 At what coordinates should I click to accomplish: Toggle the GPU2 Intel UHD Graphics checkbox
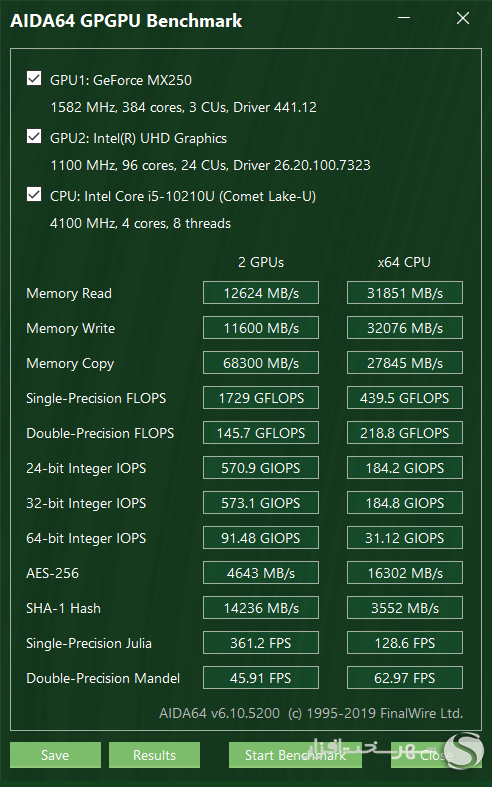point(34,137)
